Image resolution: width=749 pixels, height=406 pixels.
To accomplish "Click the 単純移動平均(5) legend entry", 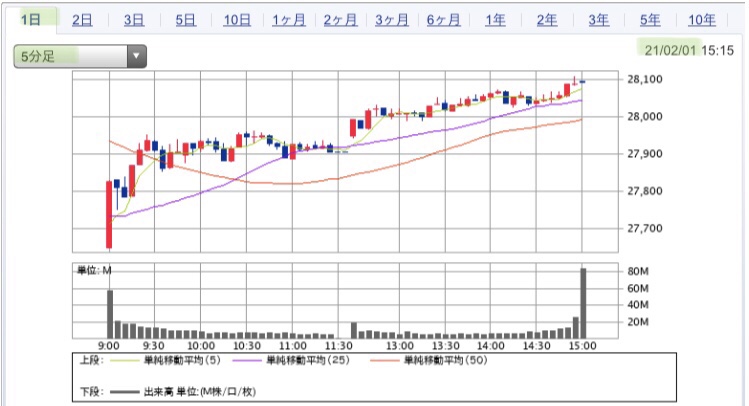I will click(182, 360).
